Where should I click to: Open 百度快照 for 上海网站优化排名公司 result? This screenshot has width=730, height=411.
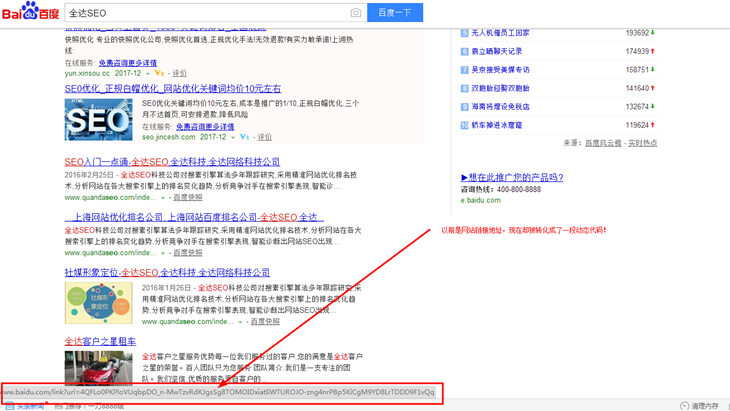click(188, 253)
